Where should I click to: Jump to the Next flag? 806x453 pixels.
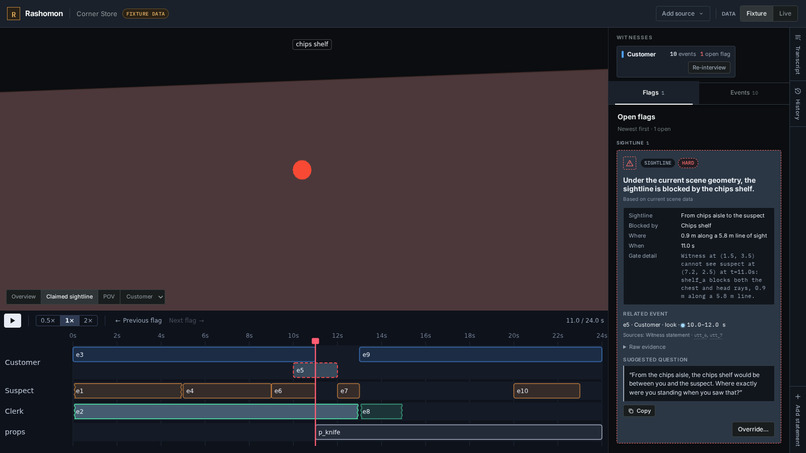187,320
